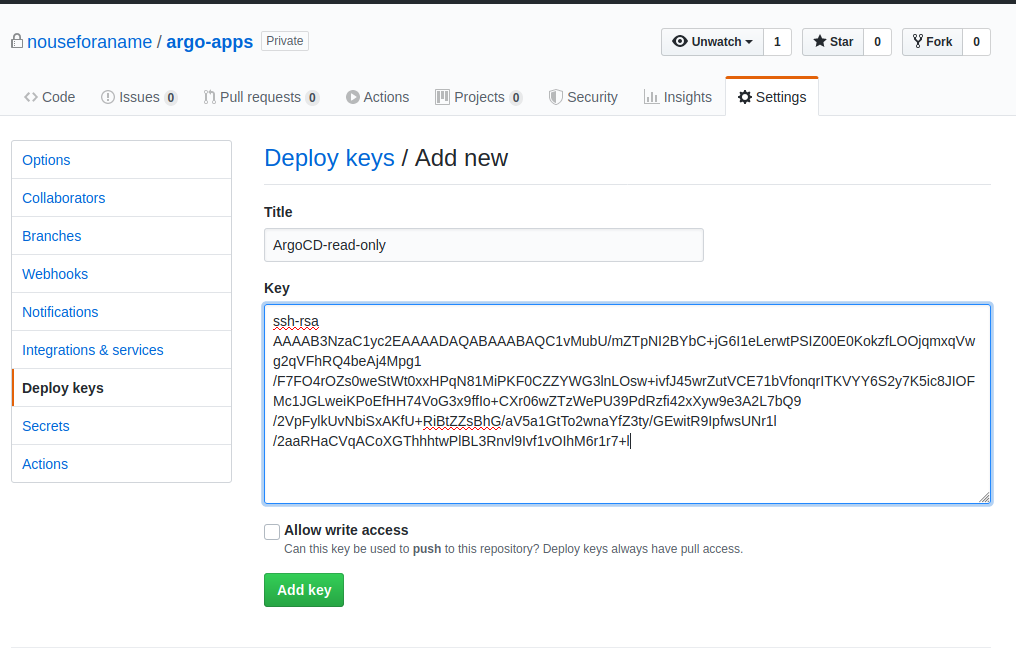The width and height of the screenshot is (1016, 652).
Task: Open the Actions tab in repository navigation
Action: point(378,97)
